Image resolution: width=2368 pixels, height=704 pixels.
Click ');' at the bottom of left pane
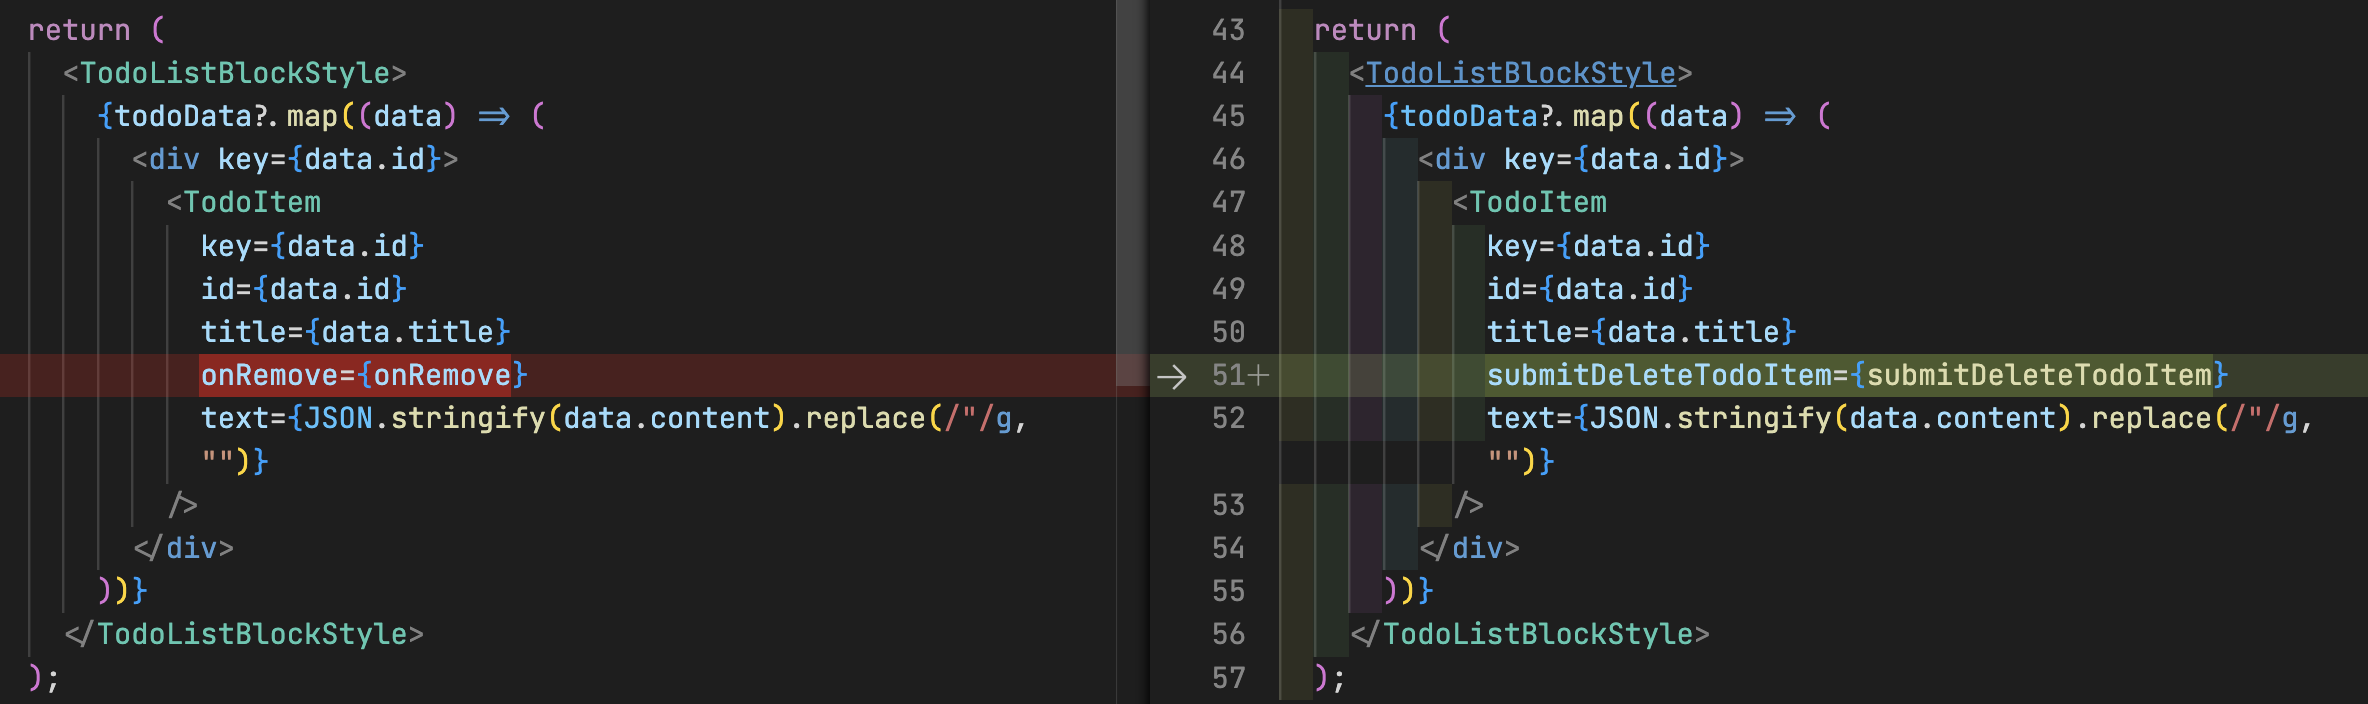(44, 678)
